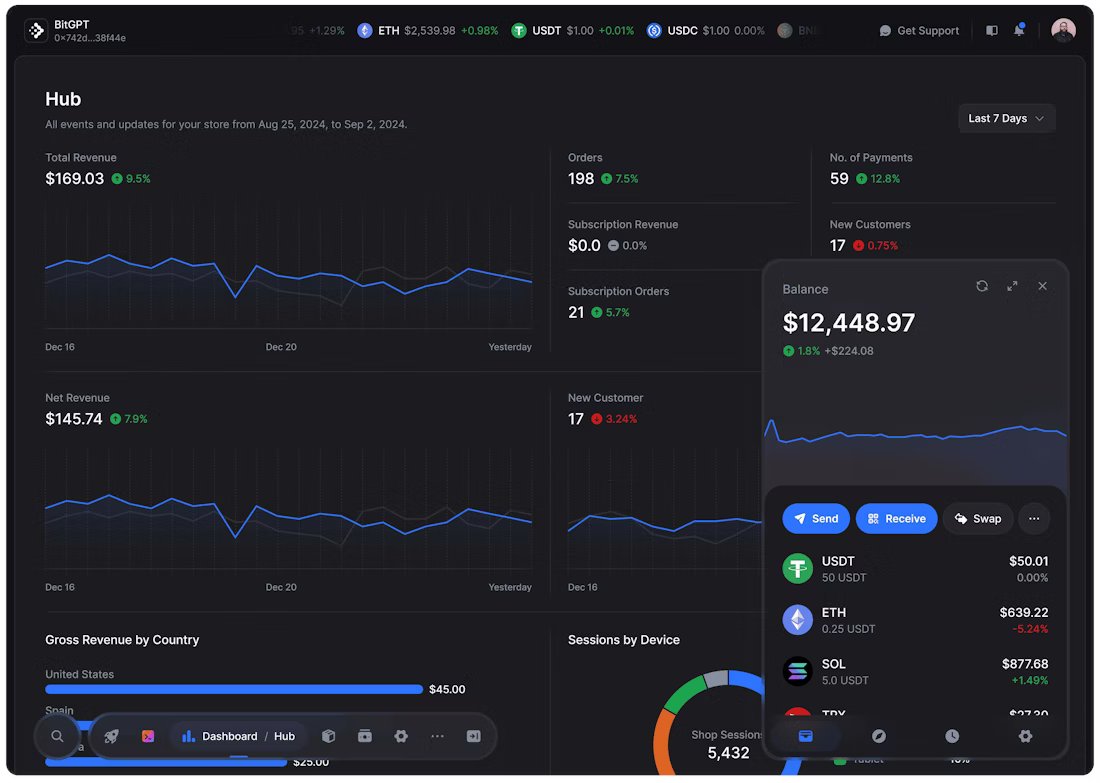Click the Receive button
Image resolution: width=1100 pixels, height=783 pixels.
pyautogui.click(x=896, y=519)
